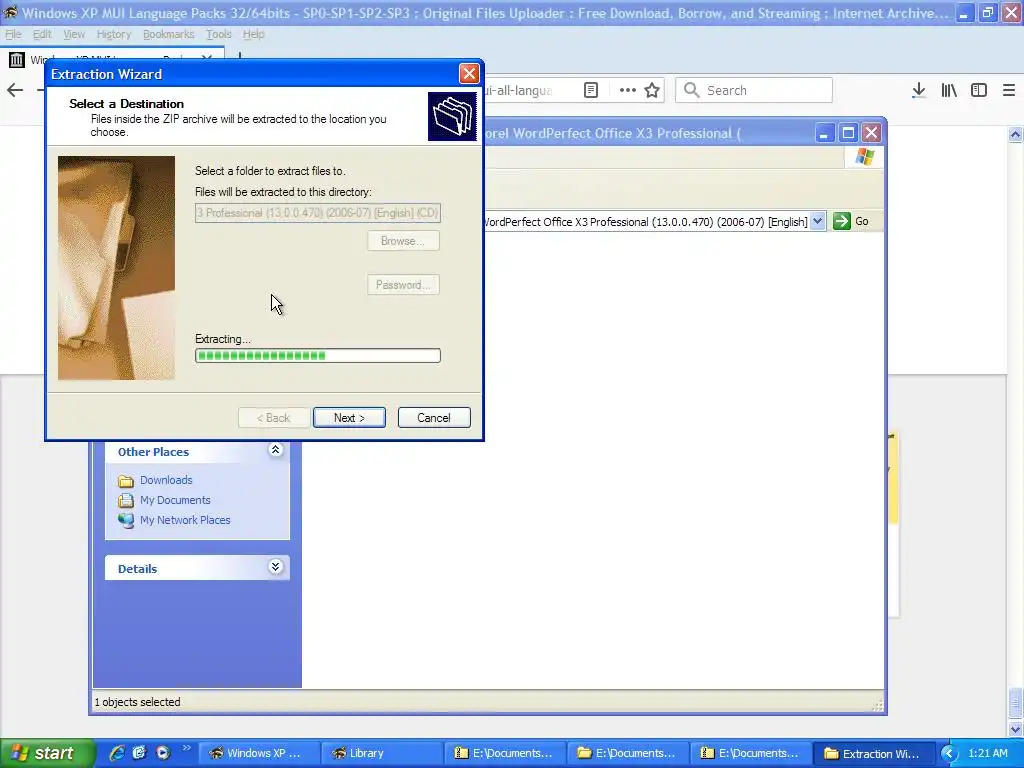This screenshot has height=768, width=1024.
Task: Click the "1 objects selected" status text
Action: click(x=137, y=702)
